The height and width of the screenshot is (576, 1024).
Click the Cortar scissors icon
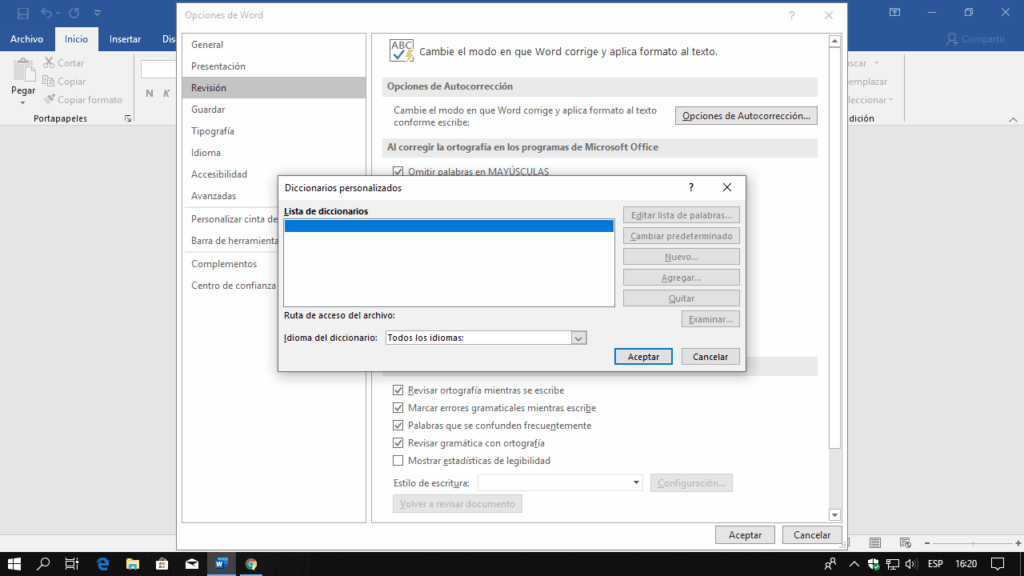pos(47,62)
